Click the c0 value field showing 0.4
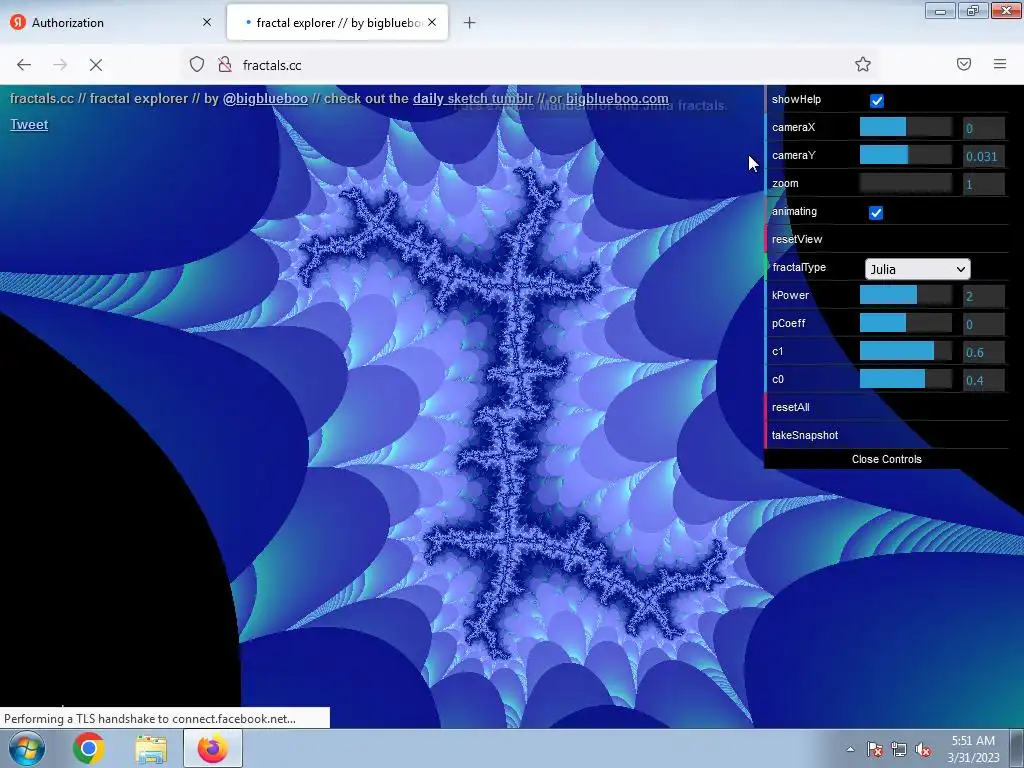 point(984,380)
